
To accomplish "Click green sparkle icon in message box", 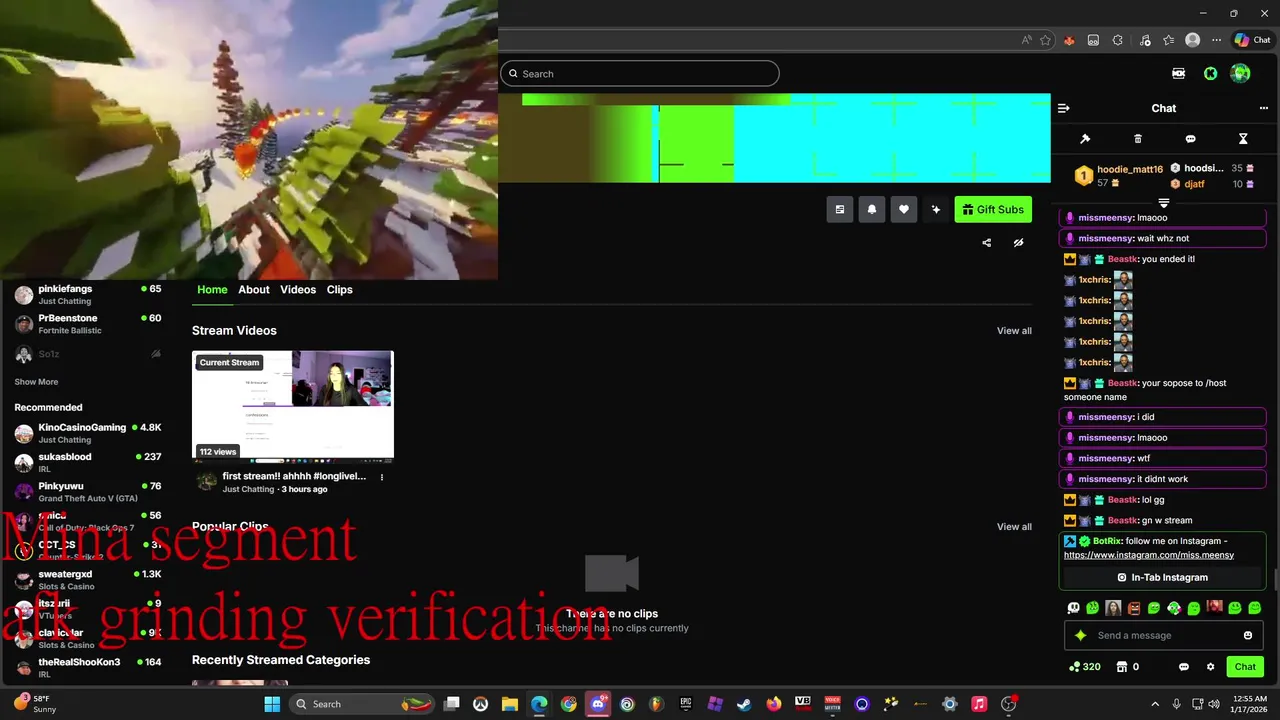I will coord(1080,635).
